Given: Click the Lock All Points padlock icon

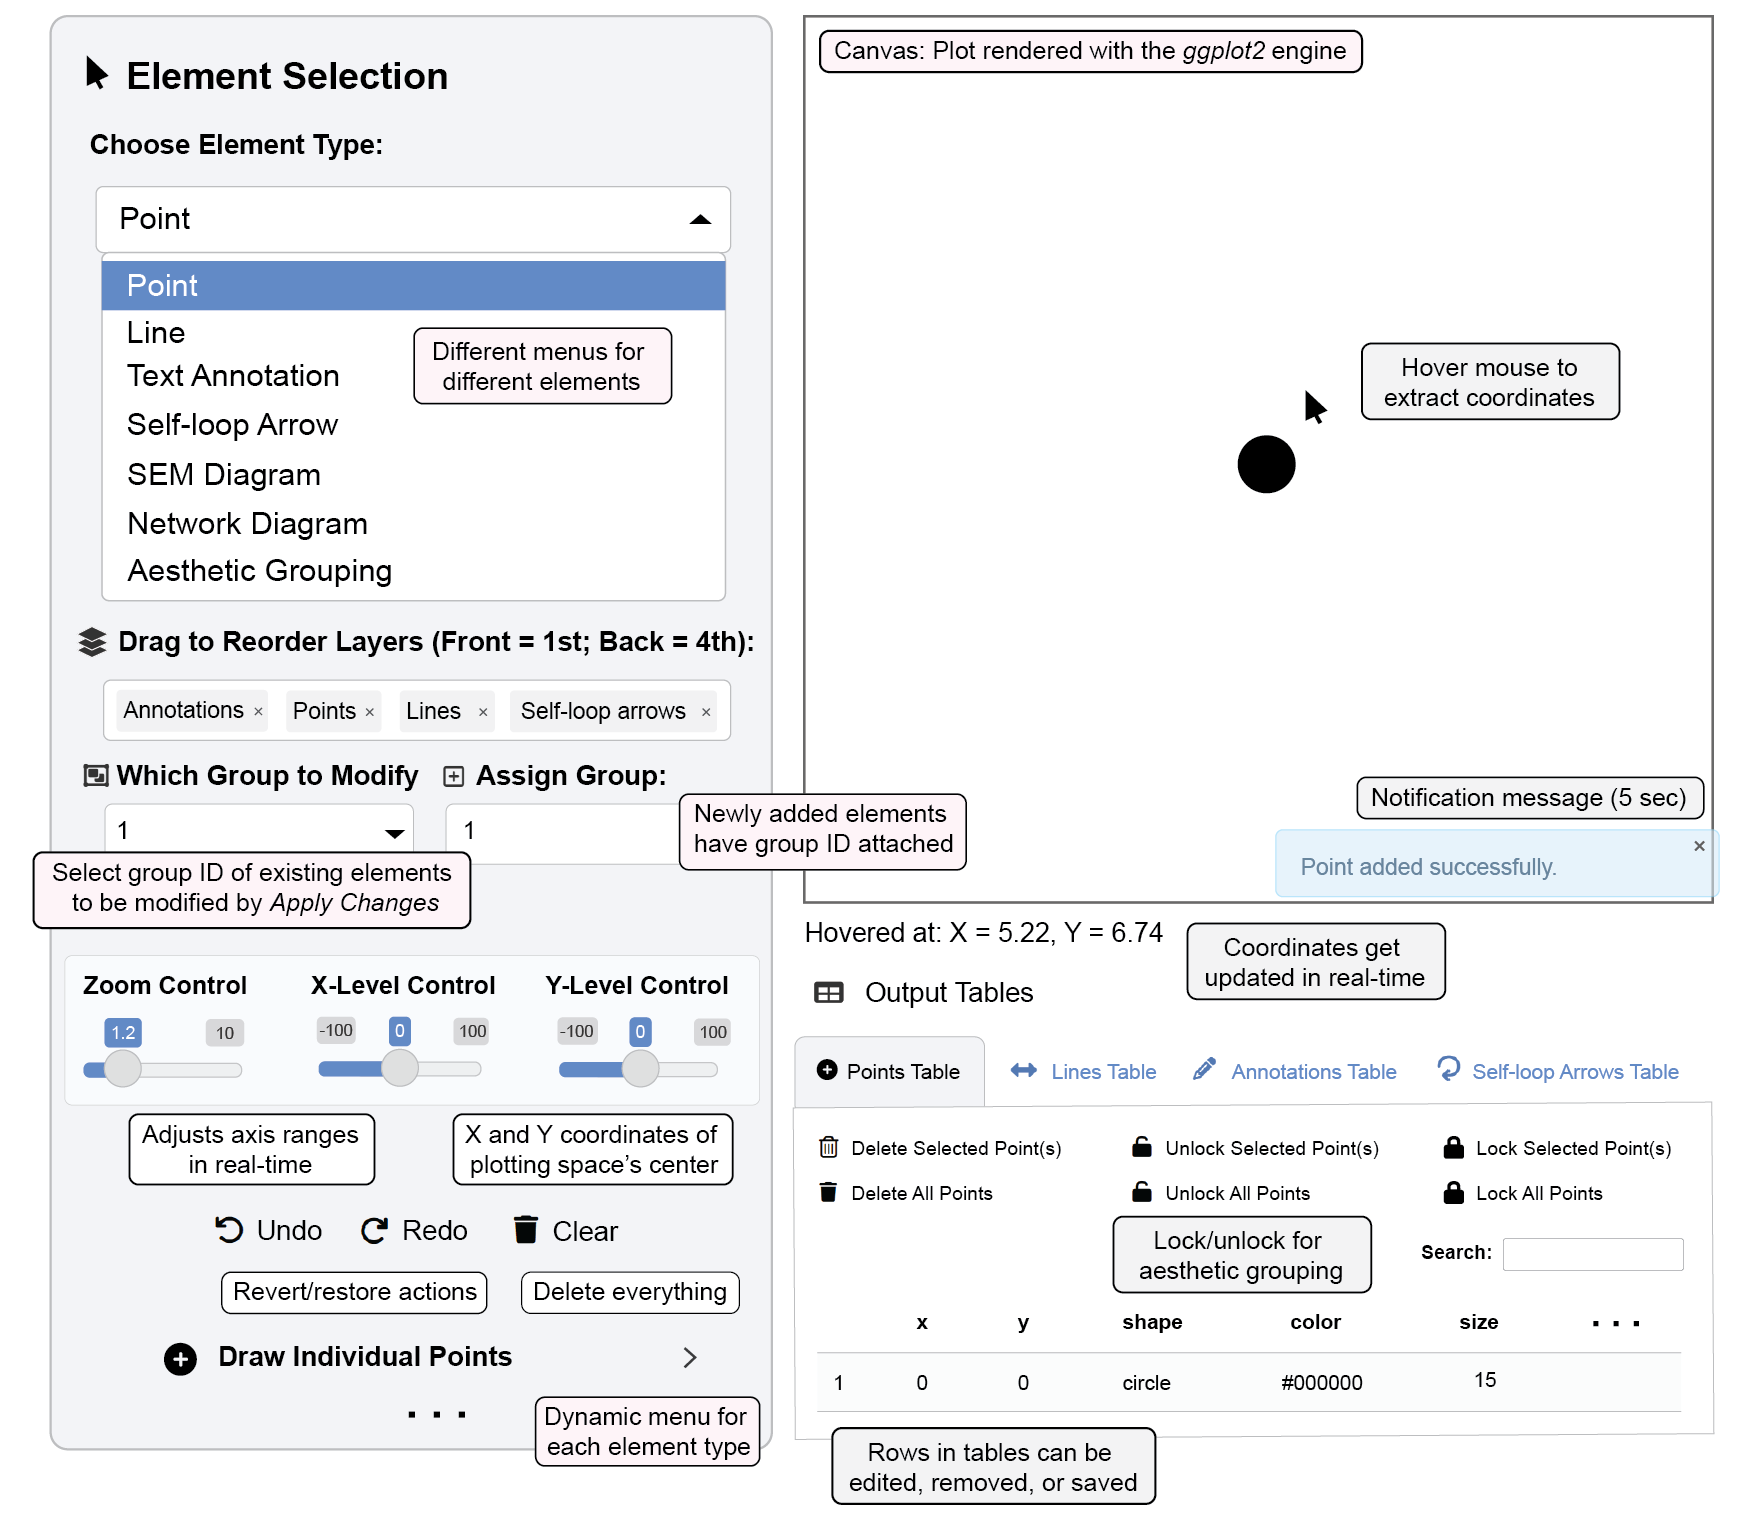Looking at the screenshot, I should coord(1454,1192).
